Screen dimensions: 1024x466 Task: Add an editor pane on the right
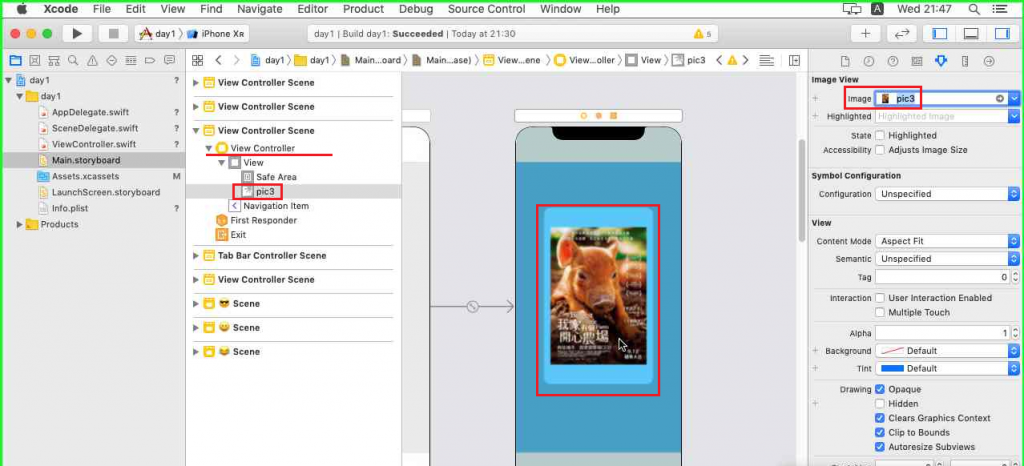click(x=794, y=60)
